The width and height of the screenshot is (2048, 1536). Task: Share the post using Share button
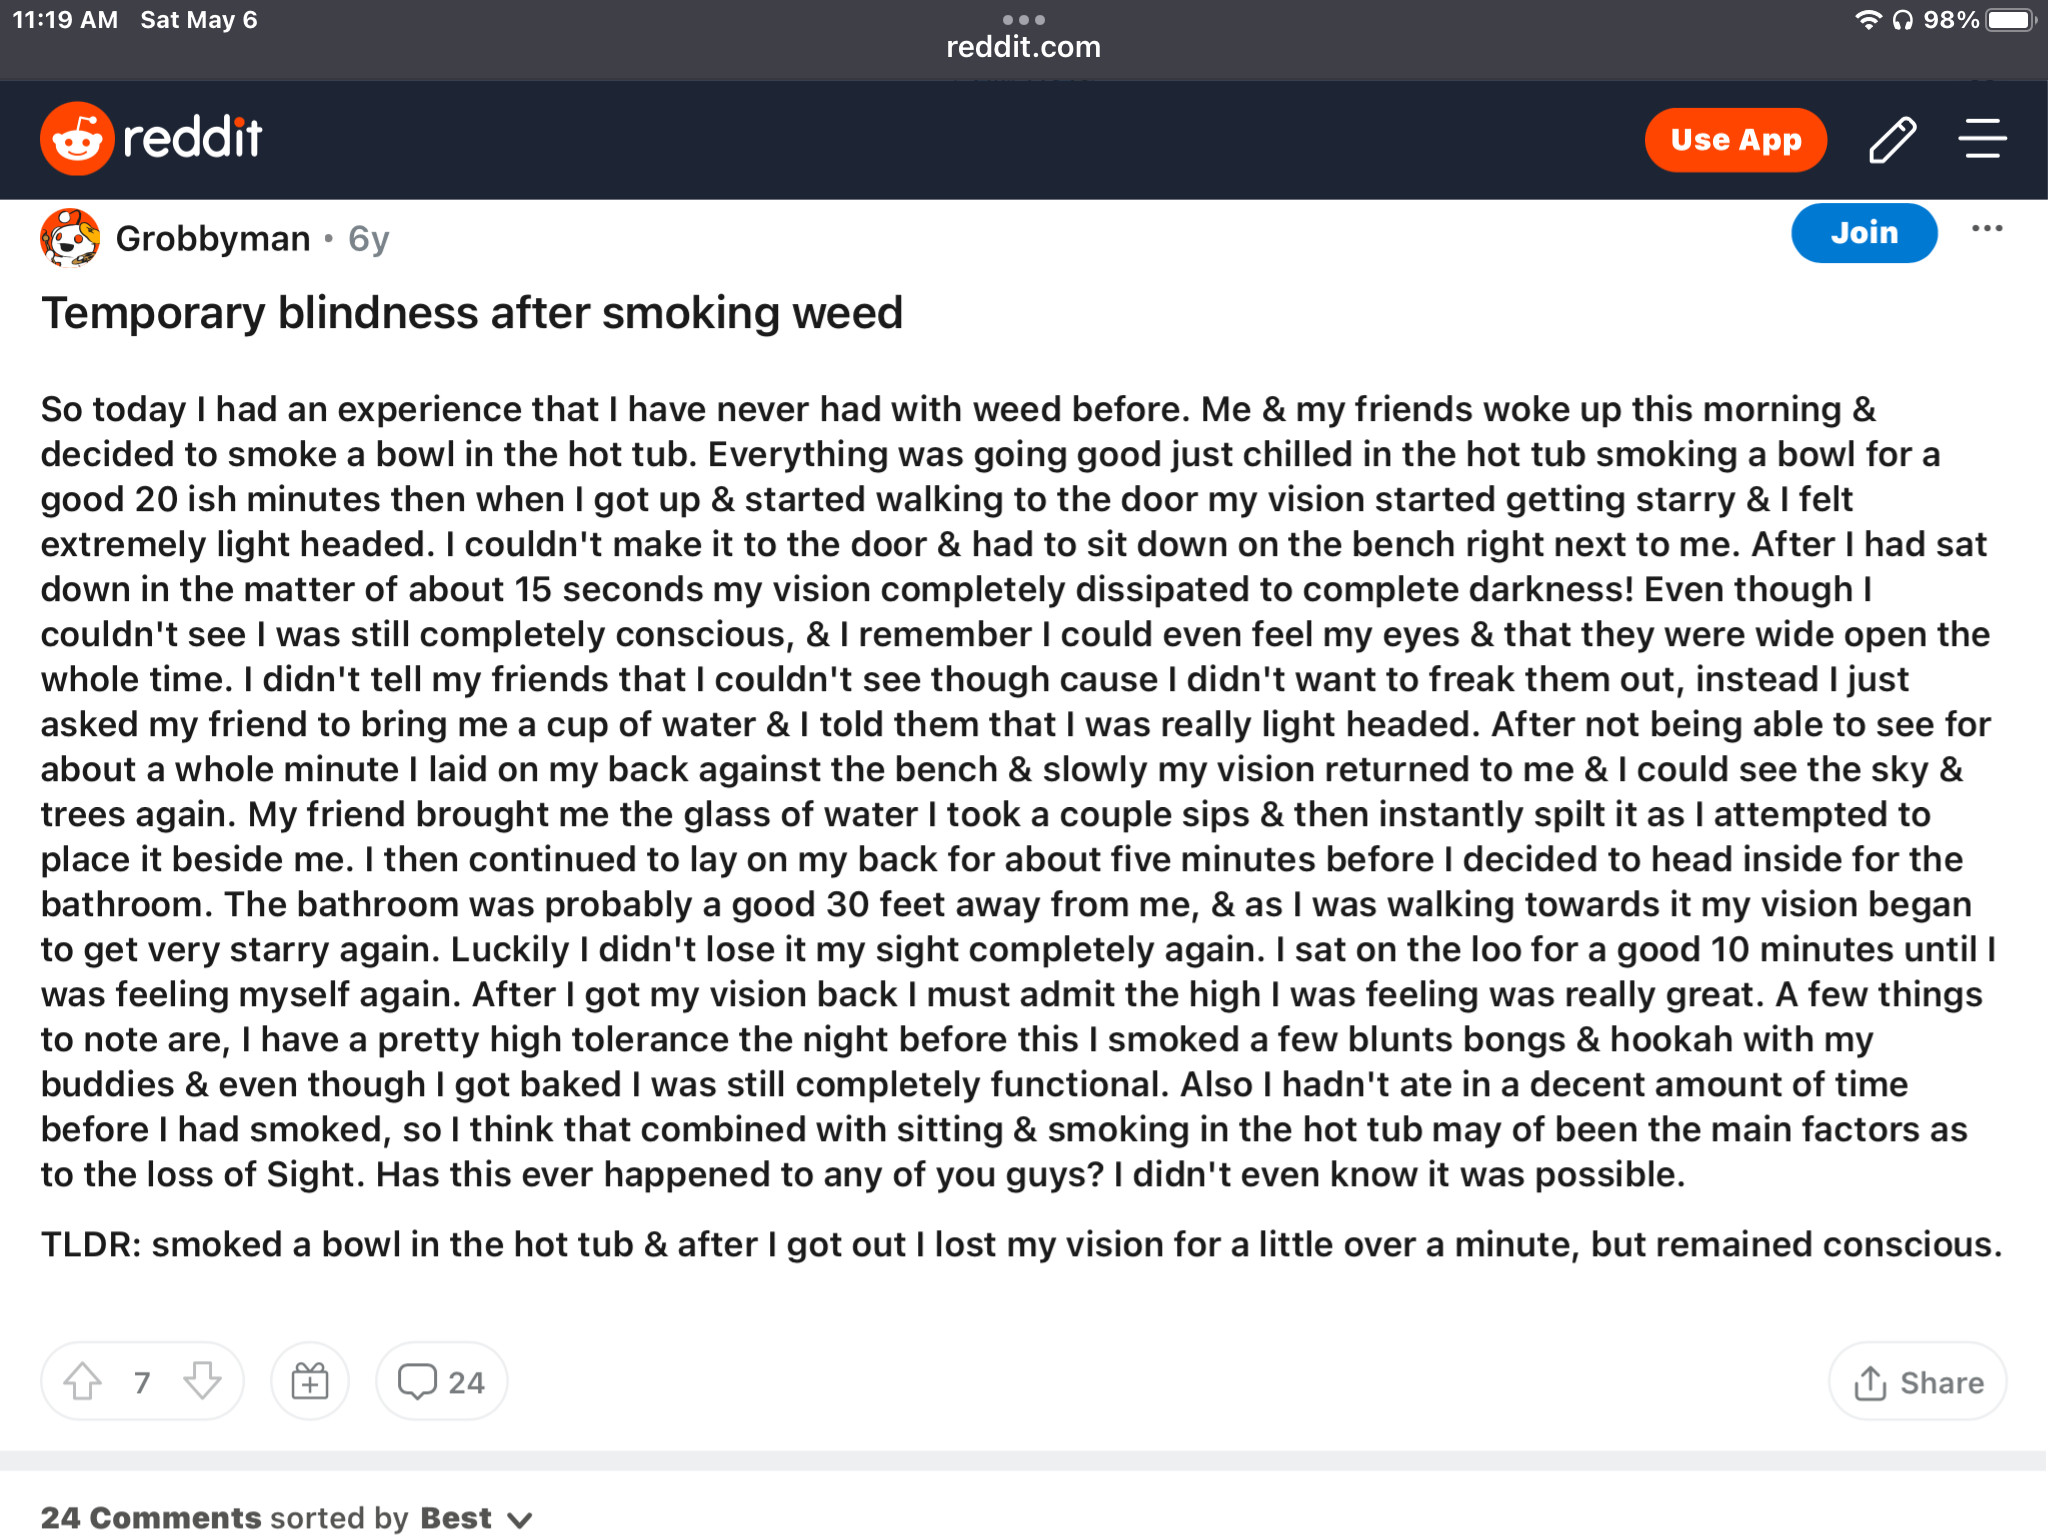tap(1917, 1382)
